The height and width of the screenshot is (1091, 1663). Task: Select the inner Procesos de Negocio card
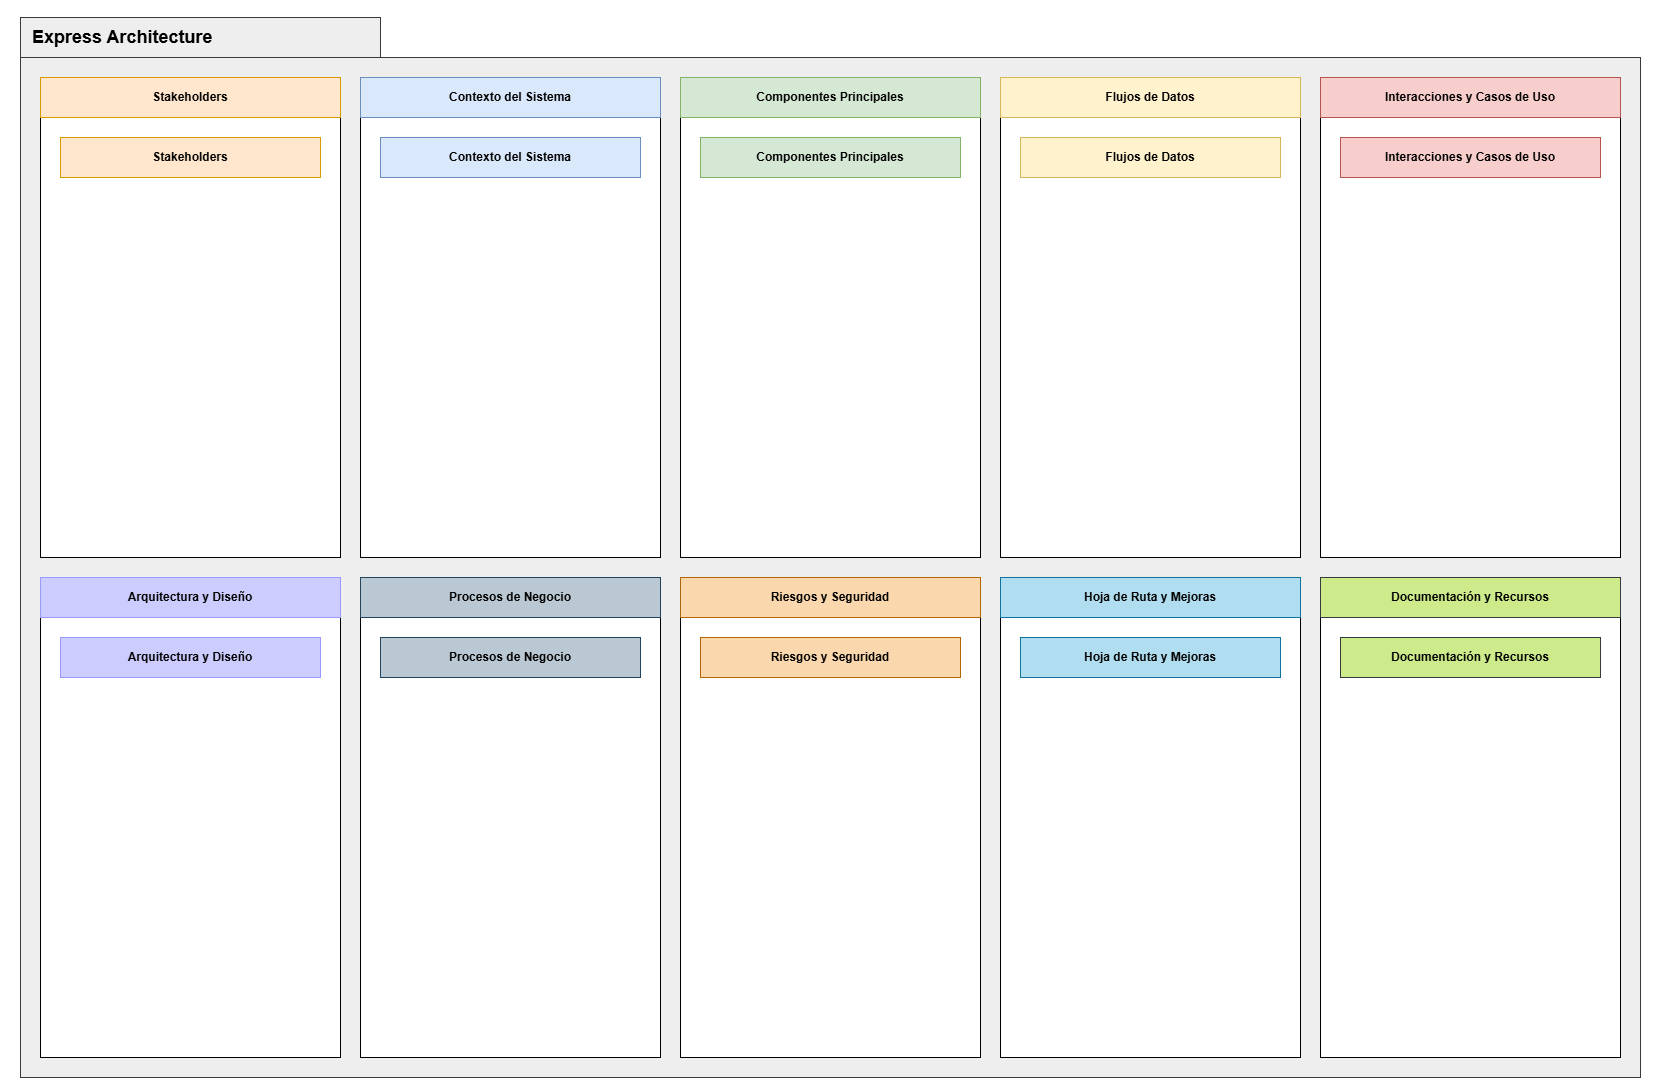(x=510, y=657)
